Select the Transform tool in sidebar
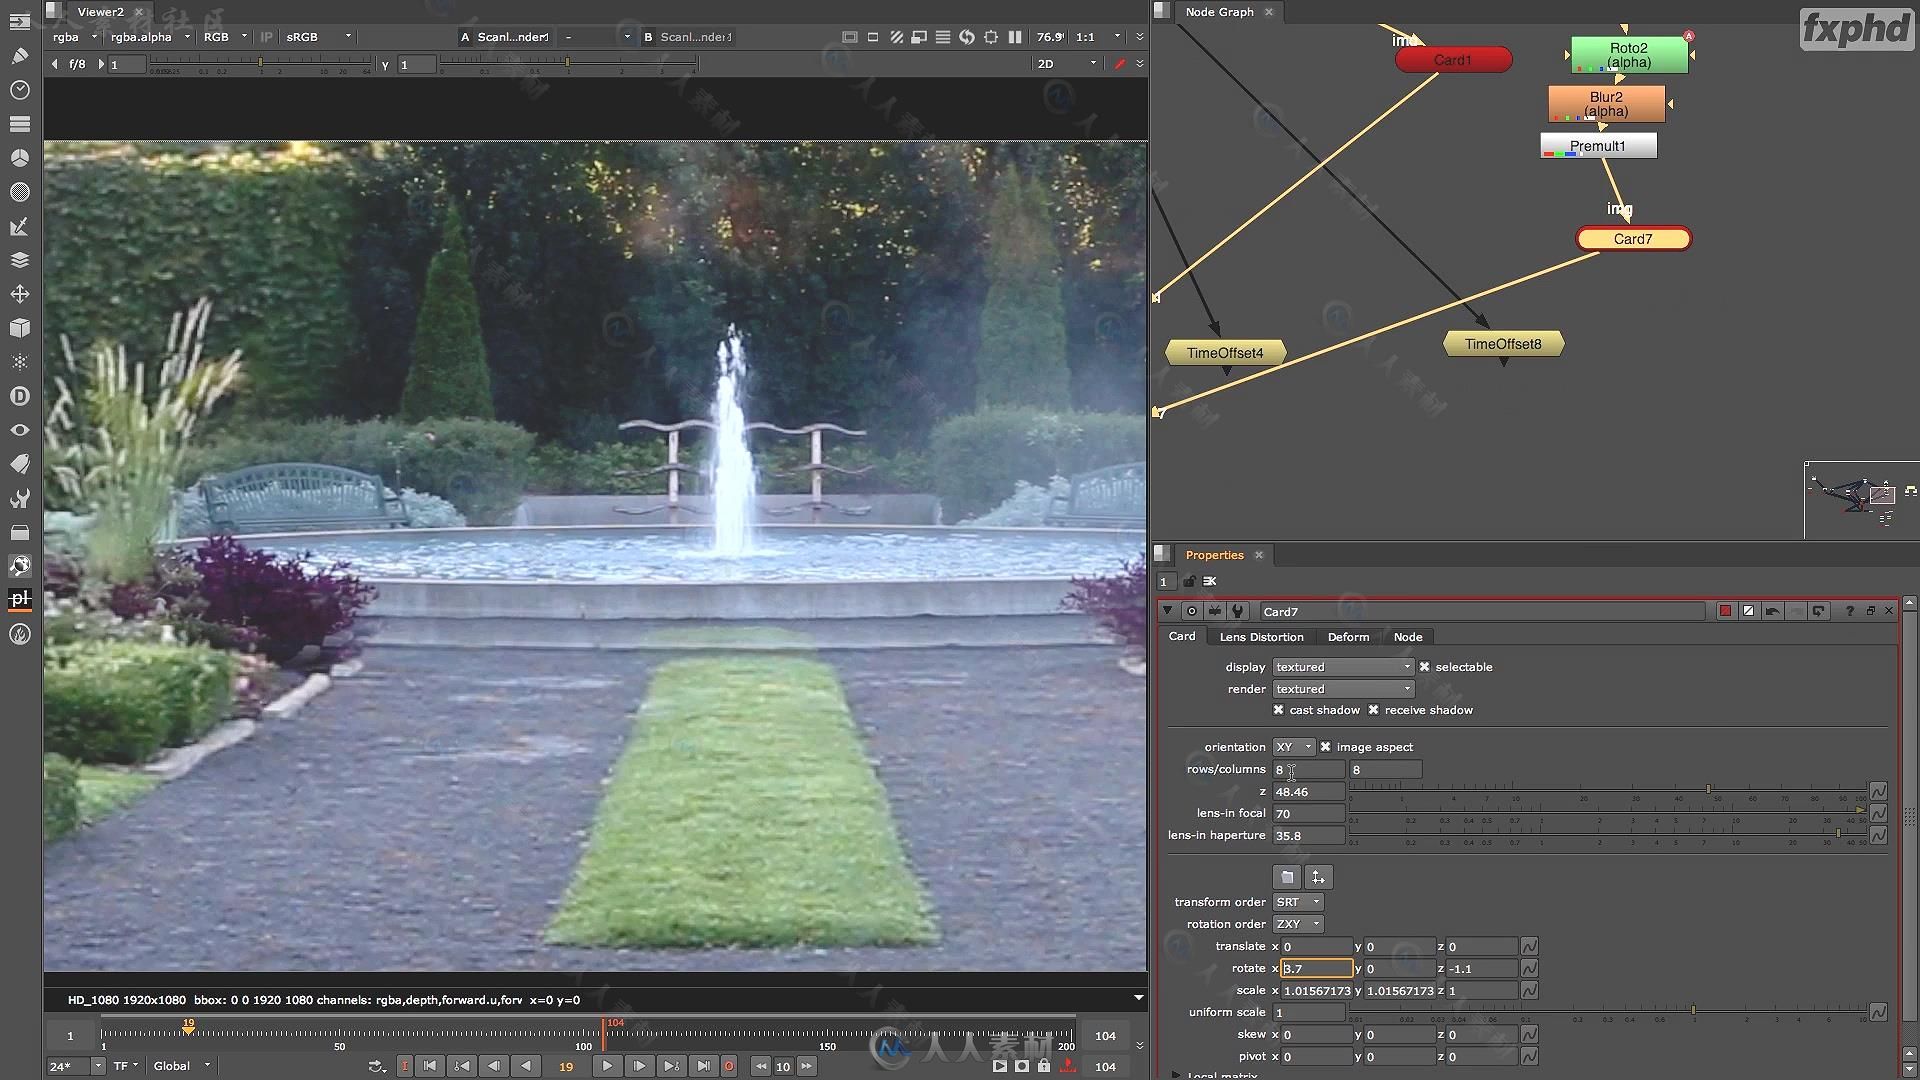1920x1080 pixels. pyautogui.click(x=20, y=293)
